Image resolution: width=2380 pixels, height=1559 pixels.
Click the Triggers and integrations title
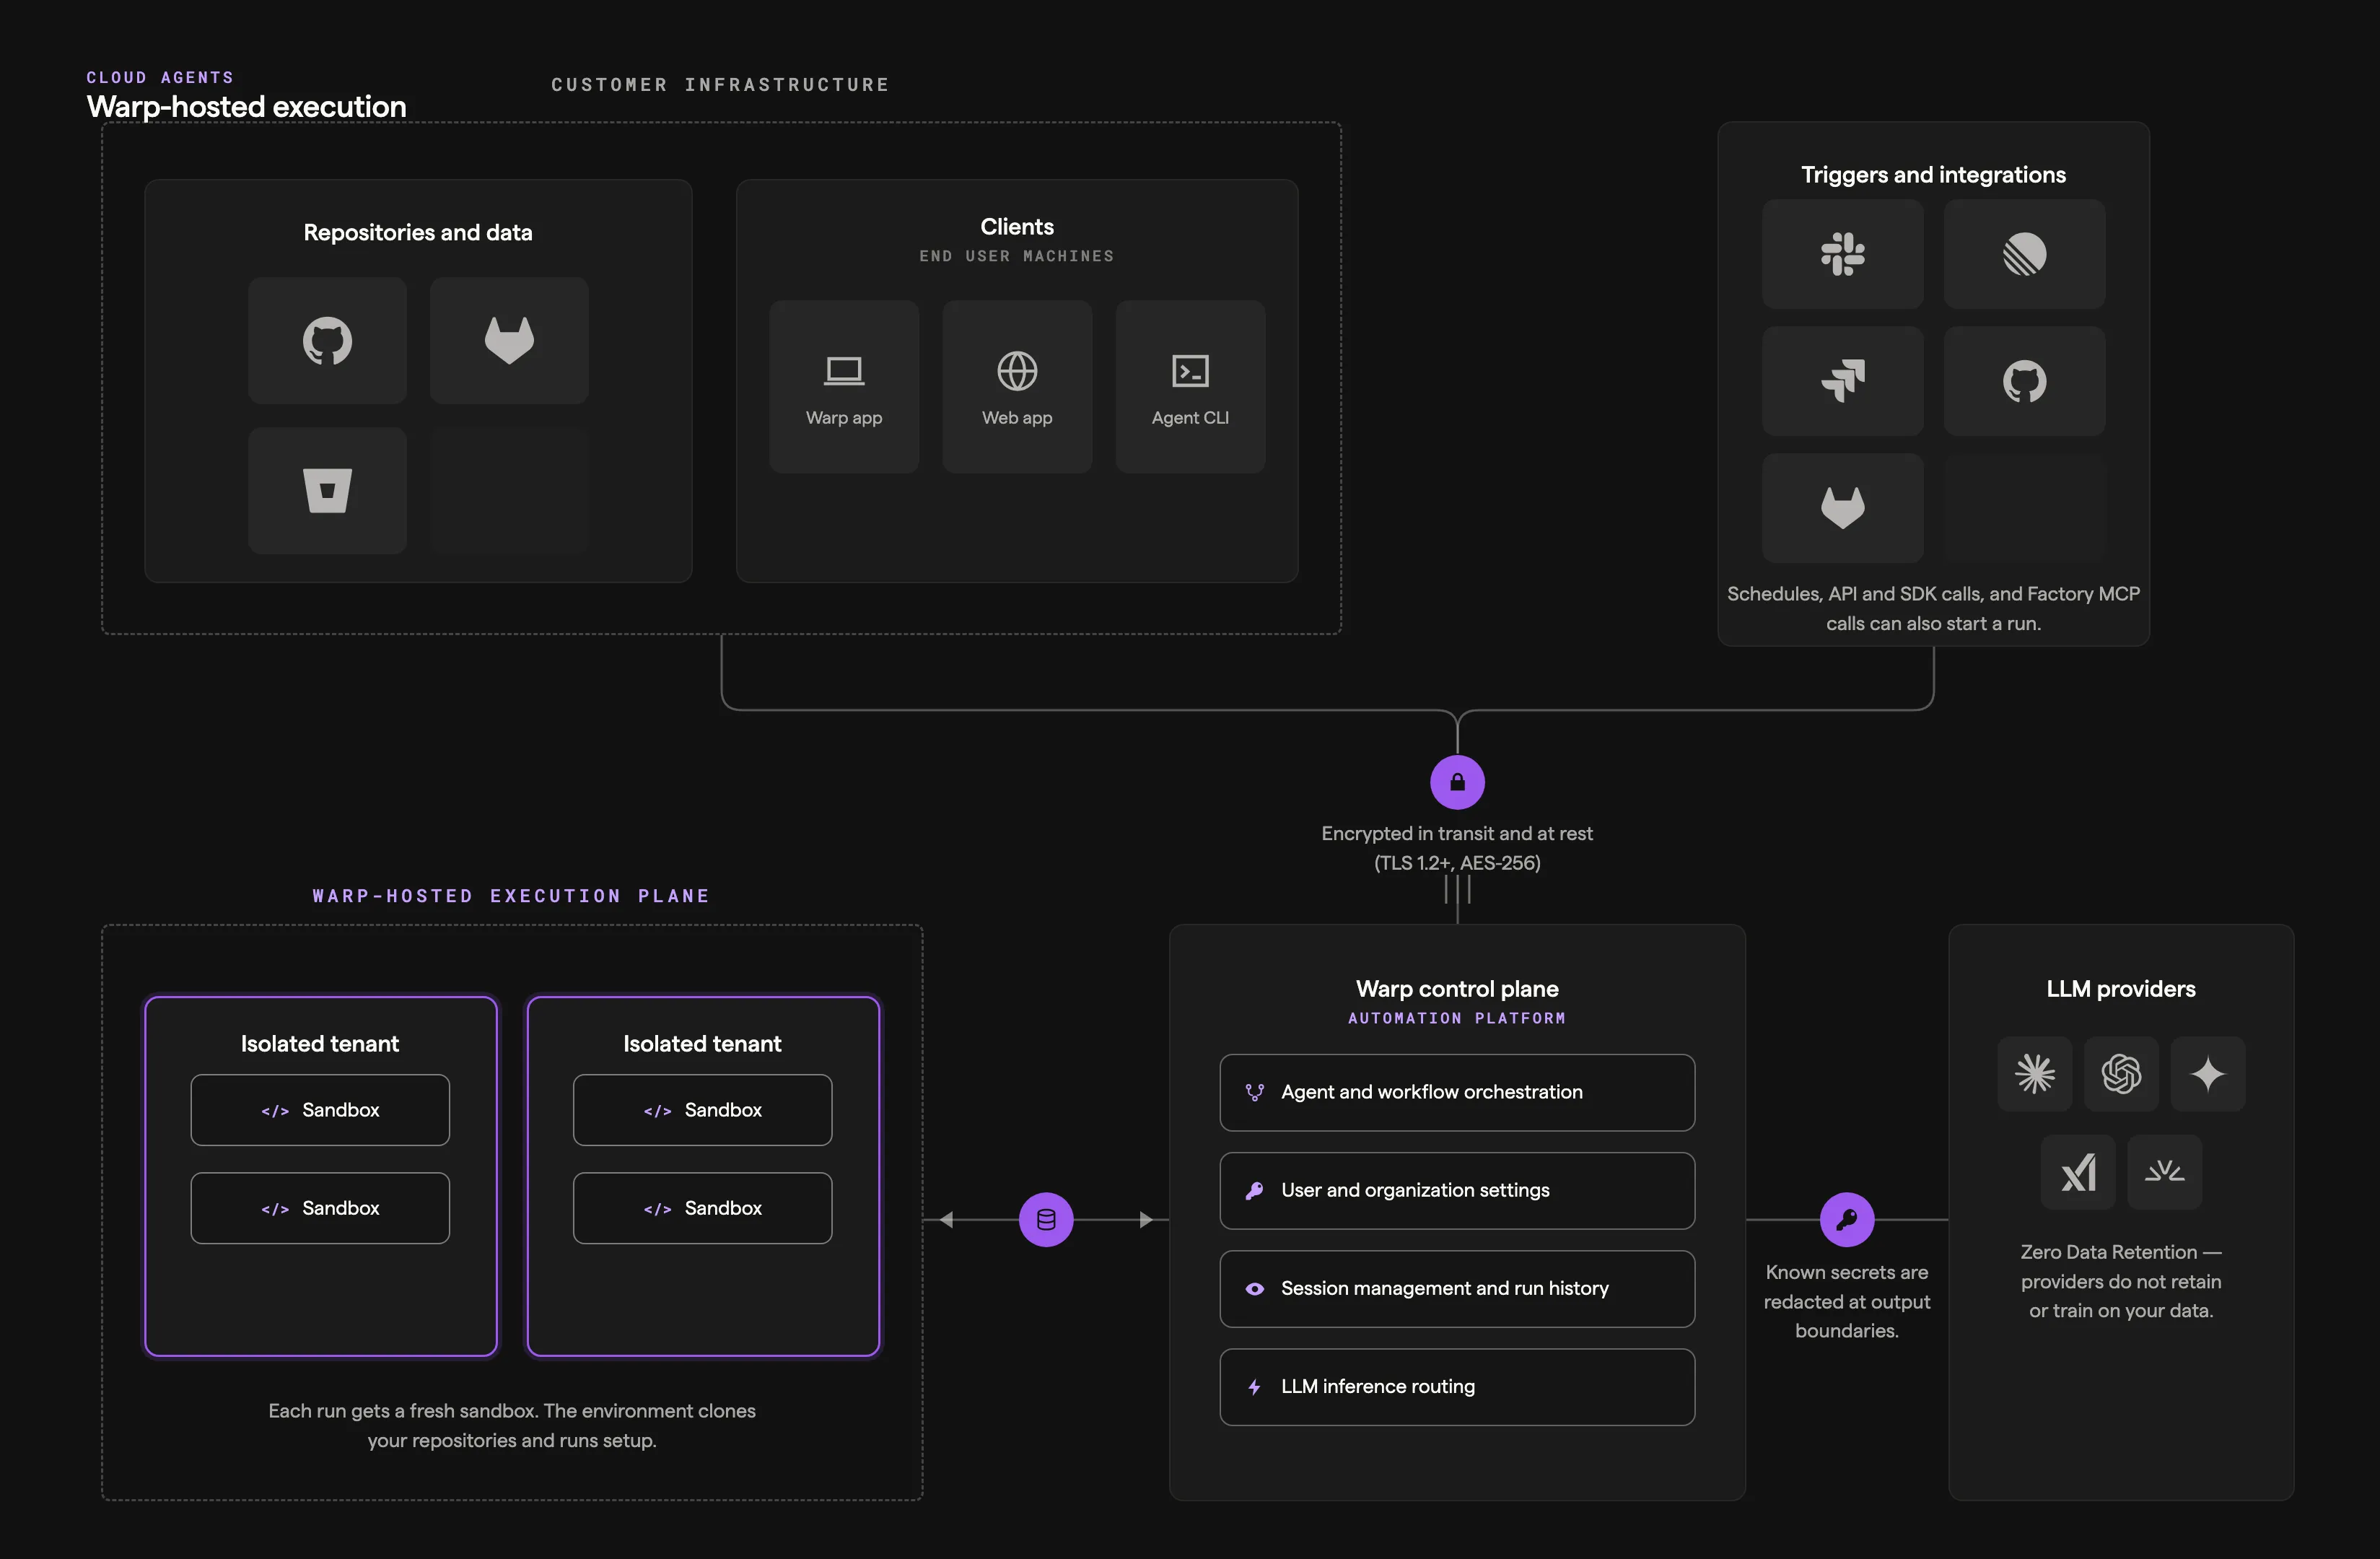coord(1933,174)
